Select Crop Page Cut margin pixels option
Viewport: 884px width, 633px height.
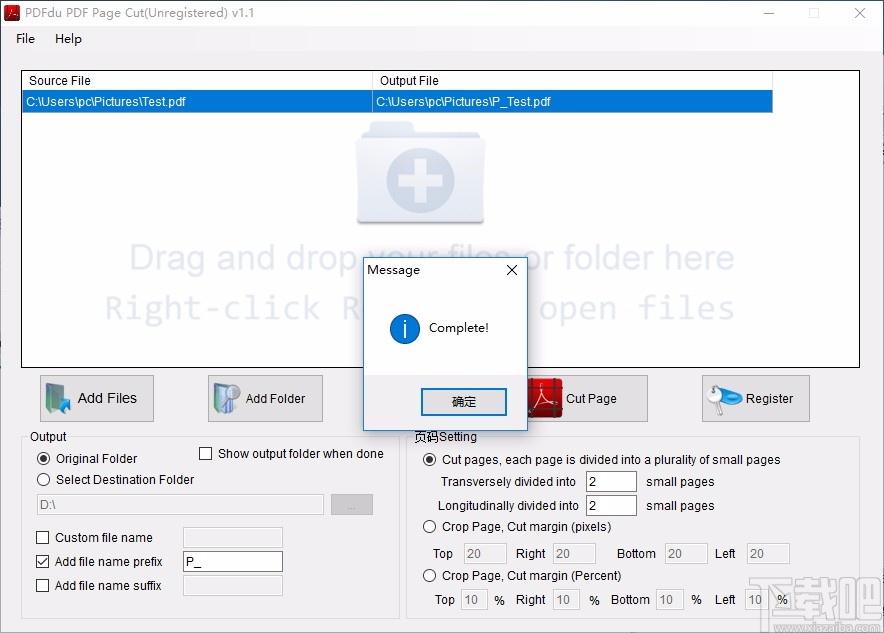430,528
